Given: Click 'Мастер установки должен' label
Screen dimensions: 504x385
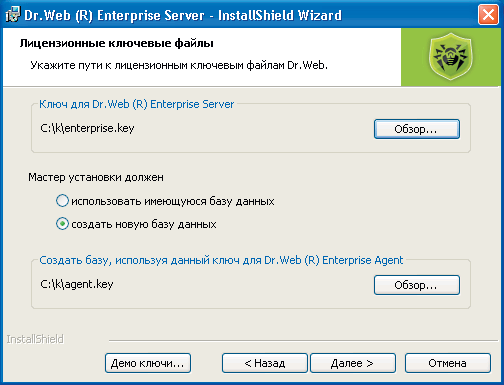Looking at the screenshot, I should pos(96,177).
